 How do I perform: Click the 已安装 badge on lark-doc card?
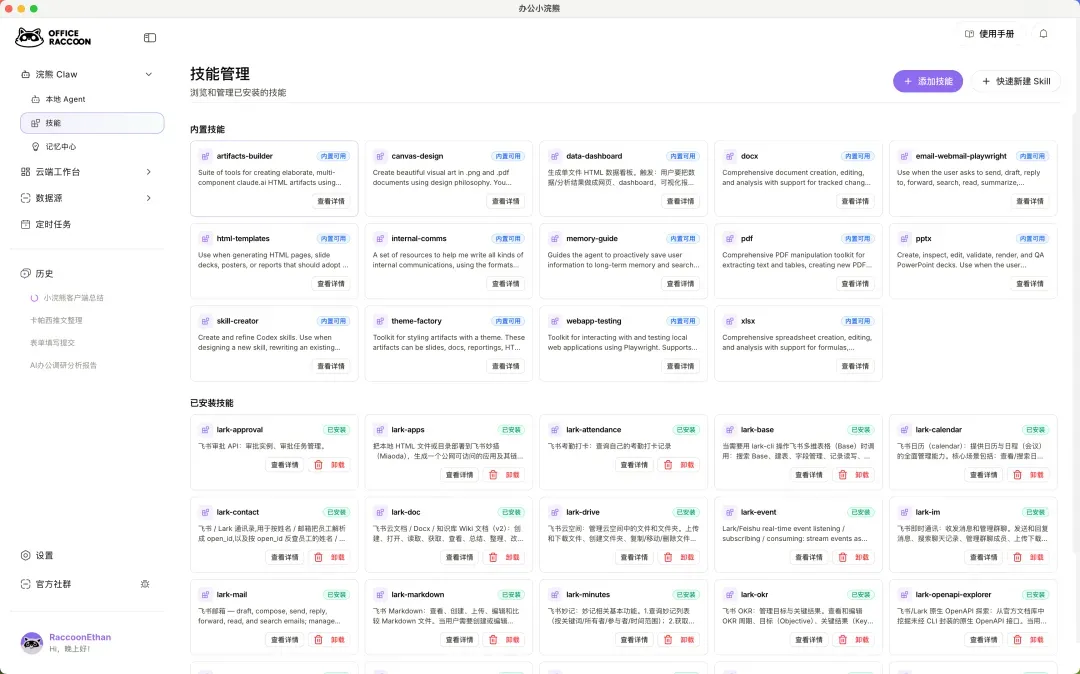pyautogui.click(x=511, y=513)
